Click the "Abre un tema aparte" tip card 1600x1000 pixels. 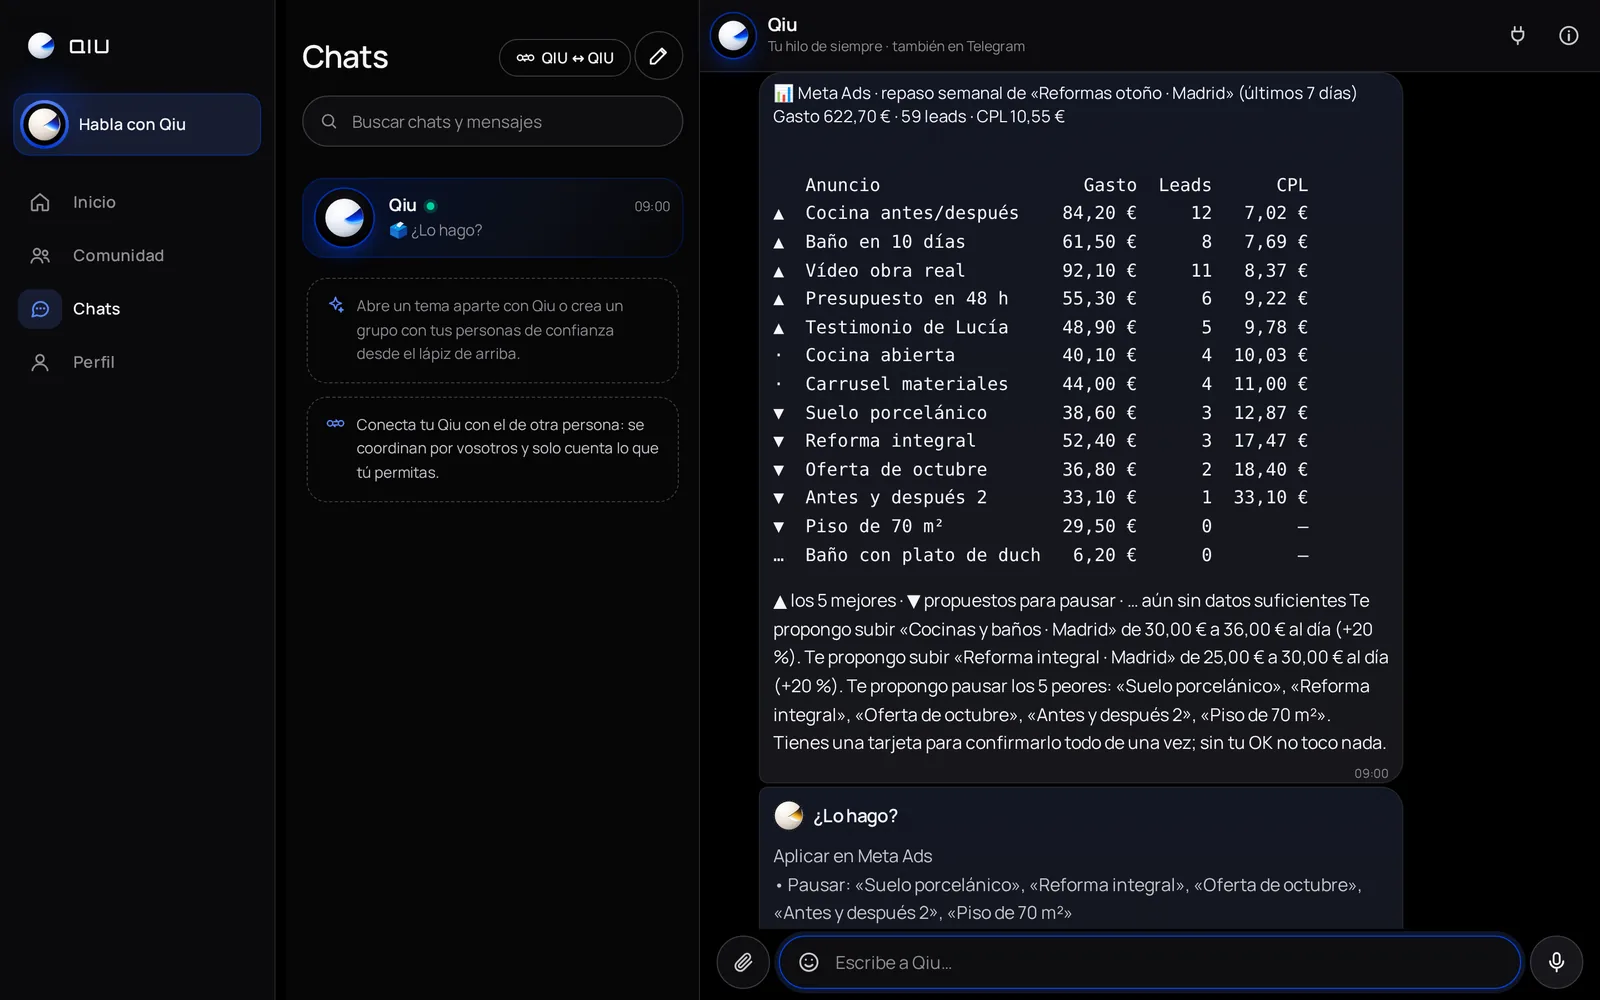click(492, 330)
